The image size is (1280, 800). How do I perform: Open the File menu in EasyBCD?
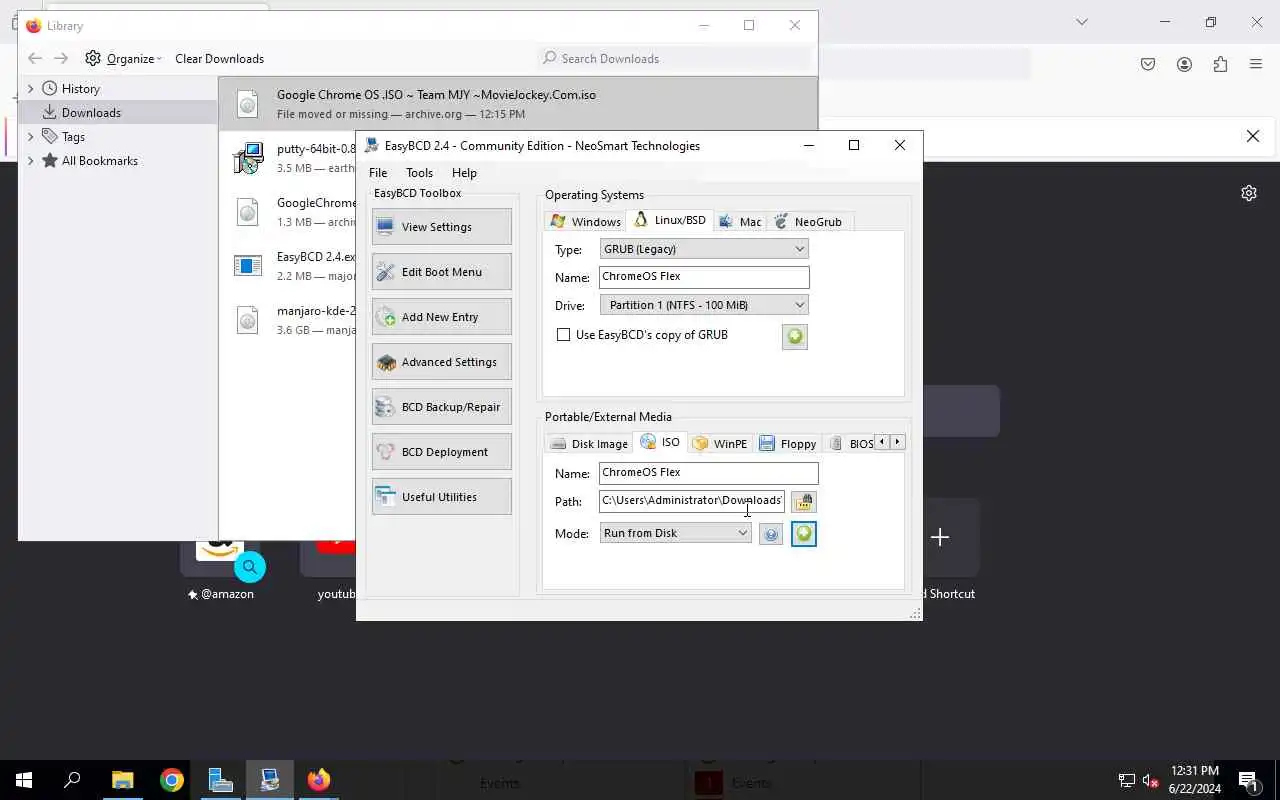(378, 173)
